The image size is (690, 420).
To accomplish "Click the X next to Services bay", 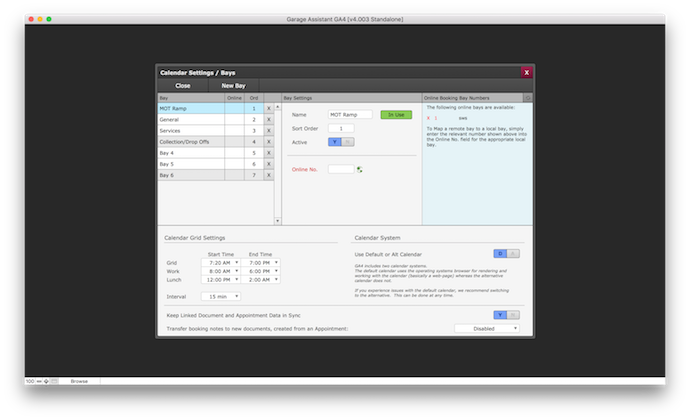I will (268, 131).
